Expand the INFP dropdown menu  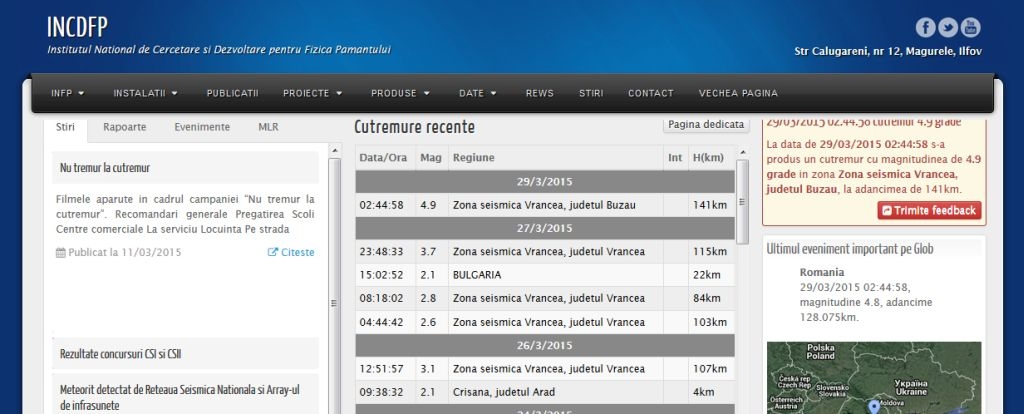68,93
